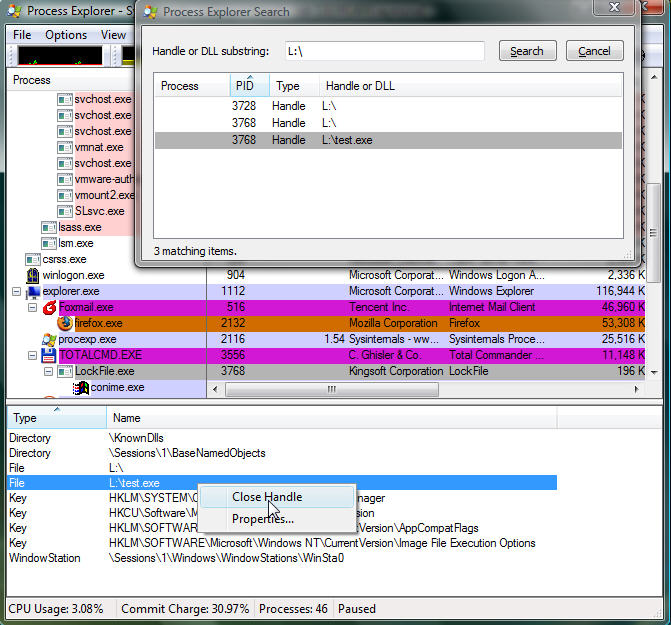Viewport: 671px width, 625px height.
Task: Sort search results by the Process column
Action: [x=192, y=86]
